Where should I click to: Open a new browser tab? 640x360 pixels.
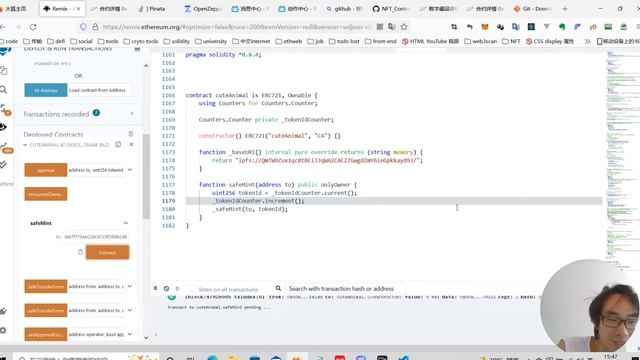[565, 9]
